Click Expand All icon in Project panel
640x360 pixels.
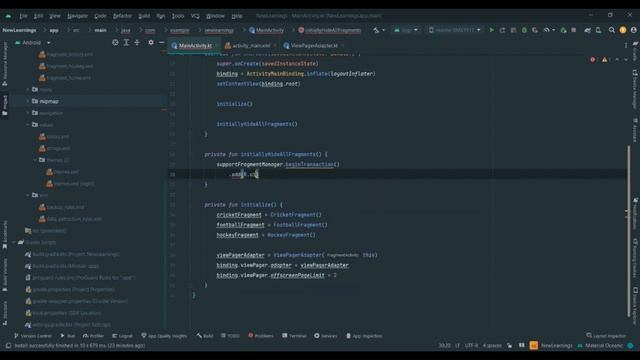(x=126, y=42)
